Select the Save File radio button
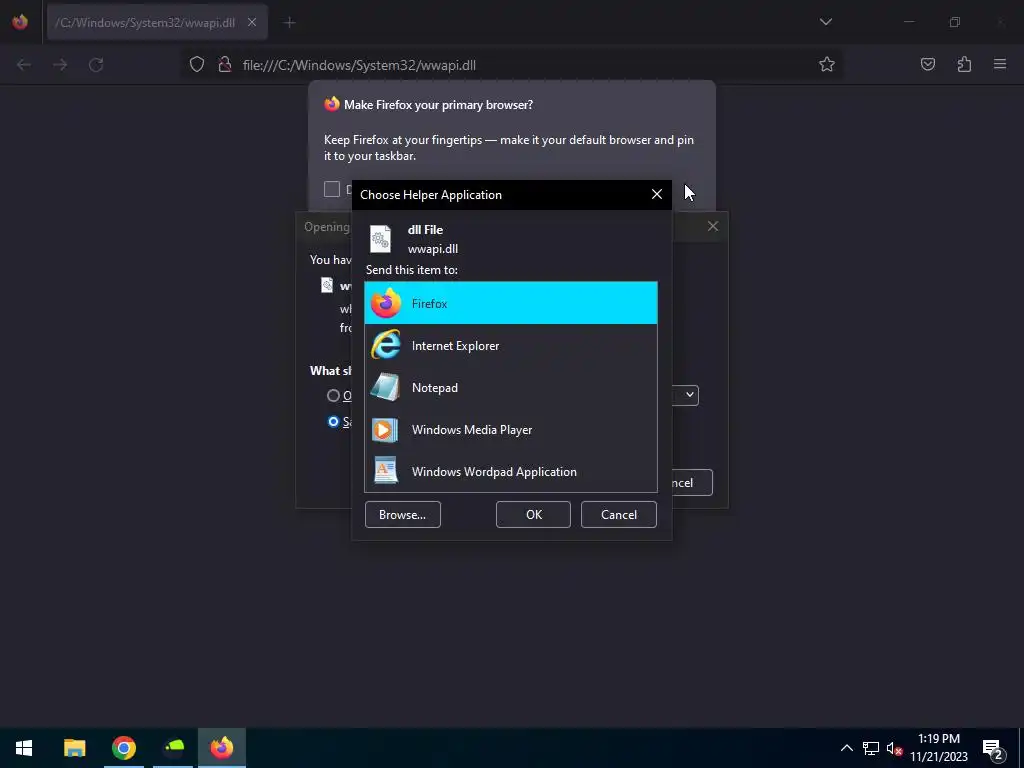 coord(333,422)
